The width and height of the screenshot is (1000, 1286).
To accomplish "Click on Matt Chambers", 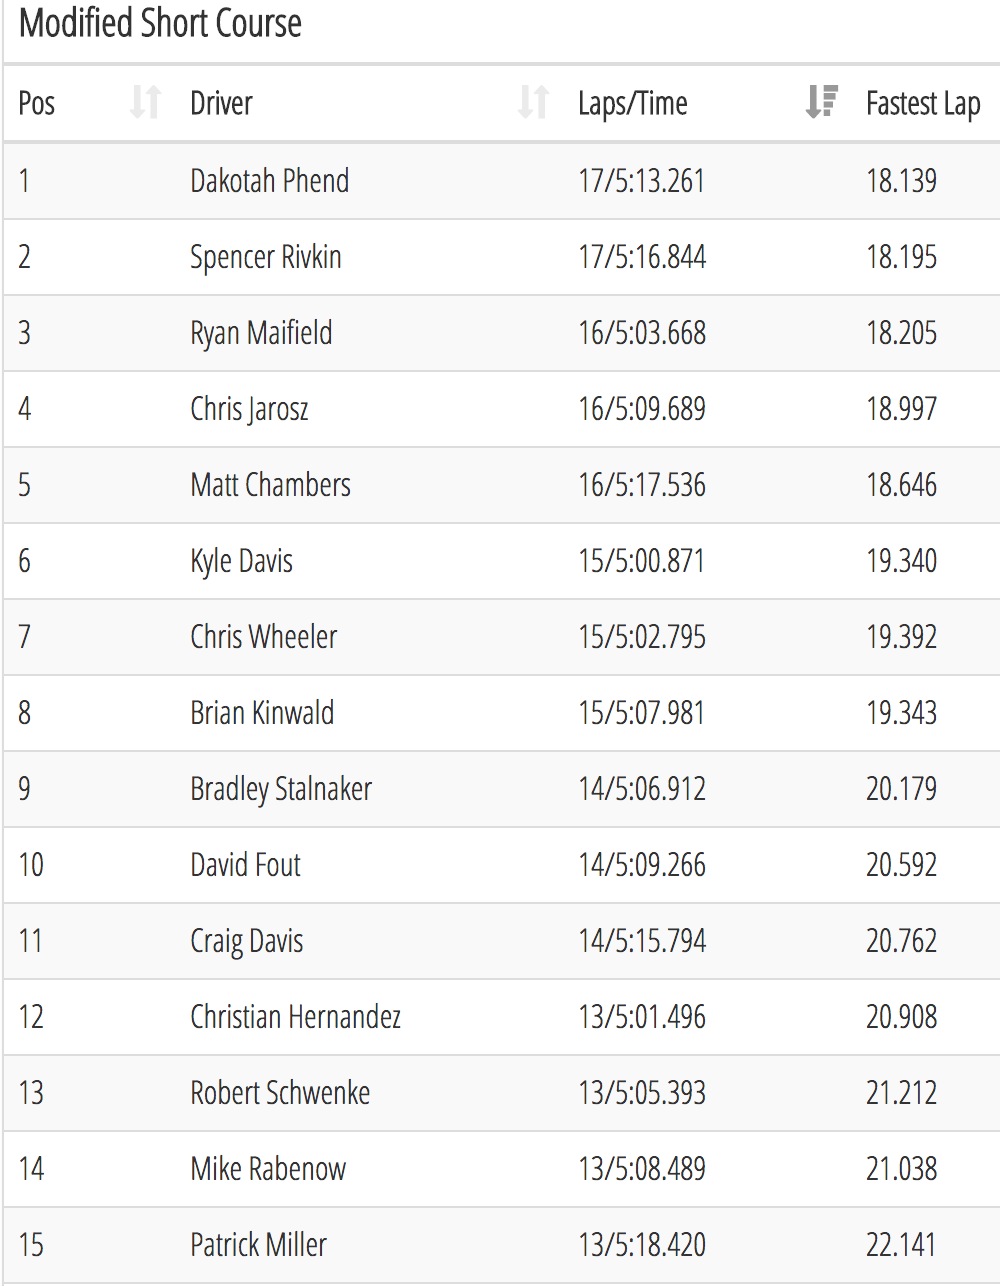I will [270, 485].
